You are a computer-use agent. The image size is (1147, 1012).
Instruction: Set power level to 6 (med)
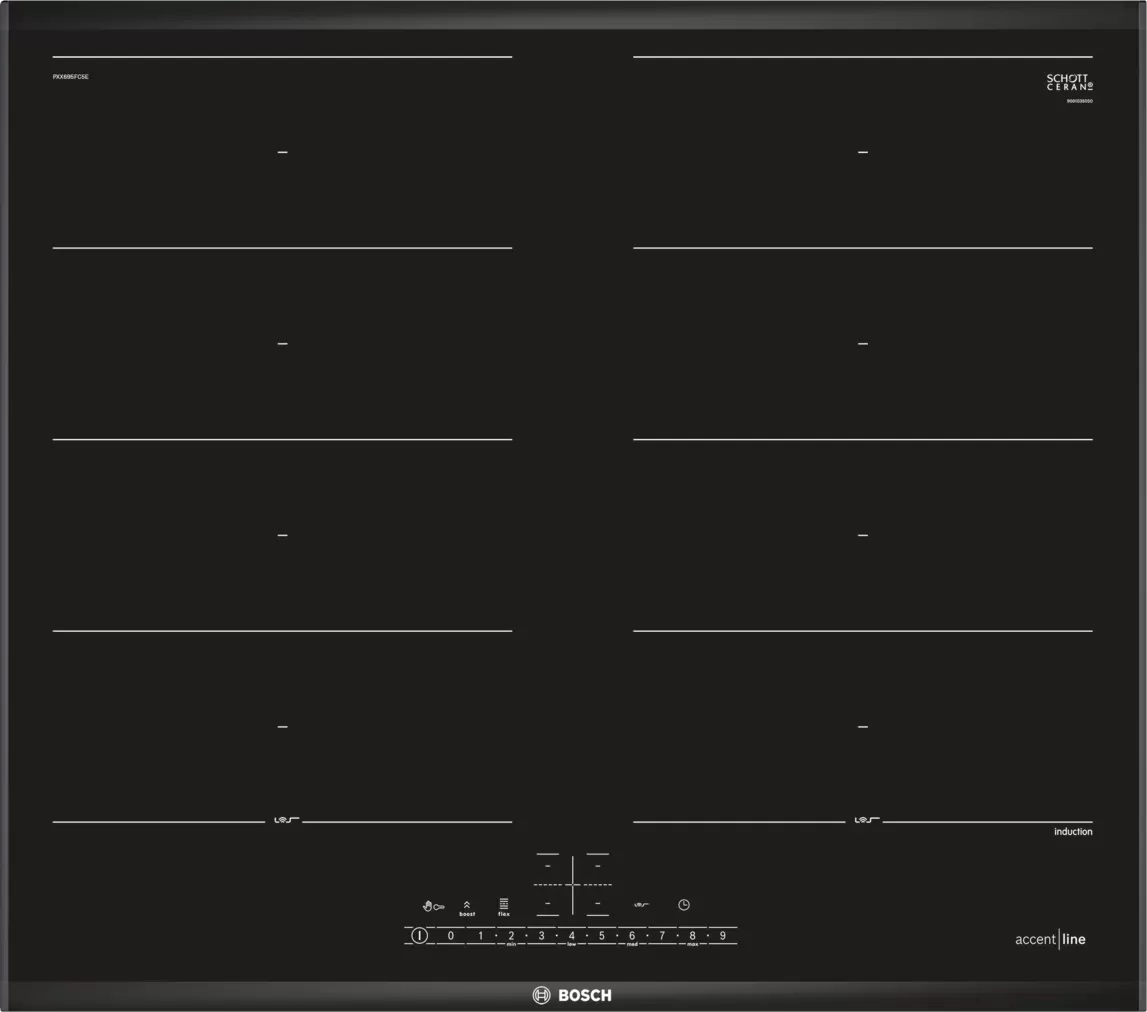632,937
